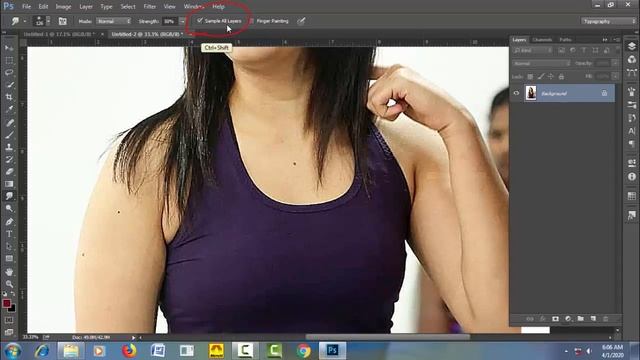The image size is (640, 360).
Task: Select the Rectangular Marquee tool
Action: (9, 60)
